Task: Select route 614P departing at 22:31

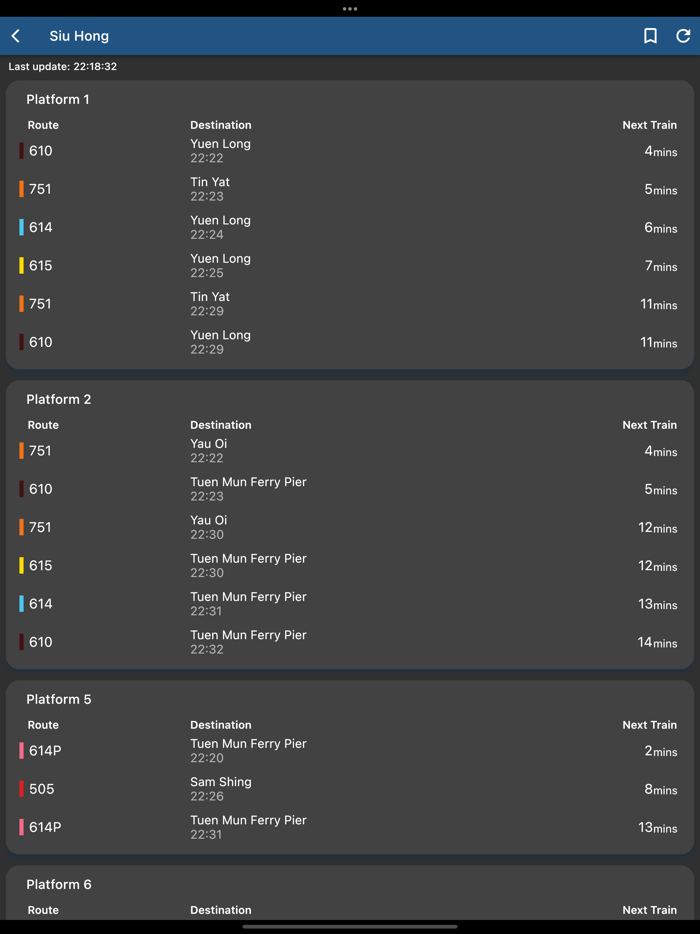Action: 349,828
